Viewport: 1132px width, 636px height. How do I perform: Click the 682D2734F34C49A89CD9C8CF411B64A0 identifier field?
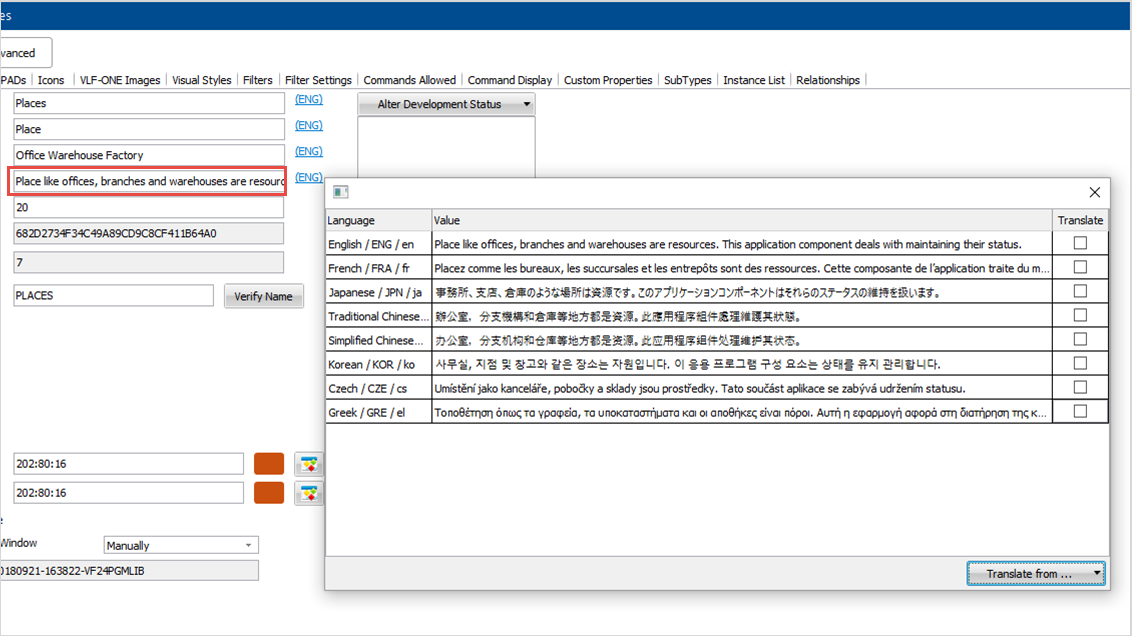(x=149, y=233)
